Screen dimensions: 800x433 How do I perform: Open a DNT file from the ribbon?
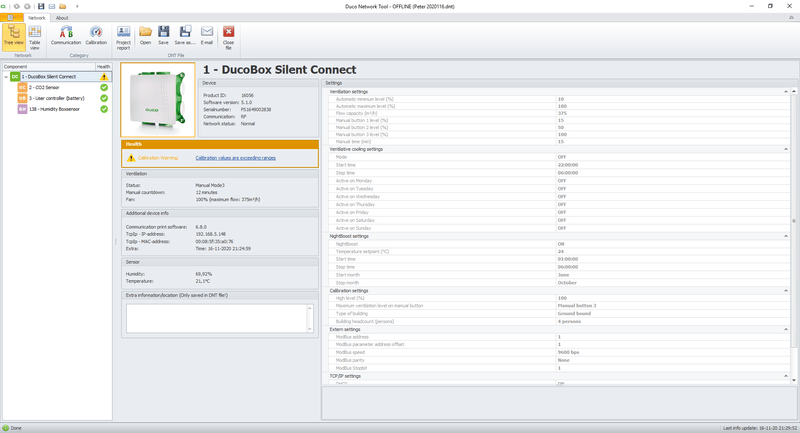[x=145, y=36]
